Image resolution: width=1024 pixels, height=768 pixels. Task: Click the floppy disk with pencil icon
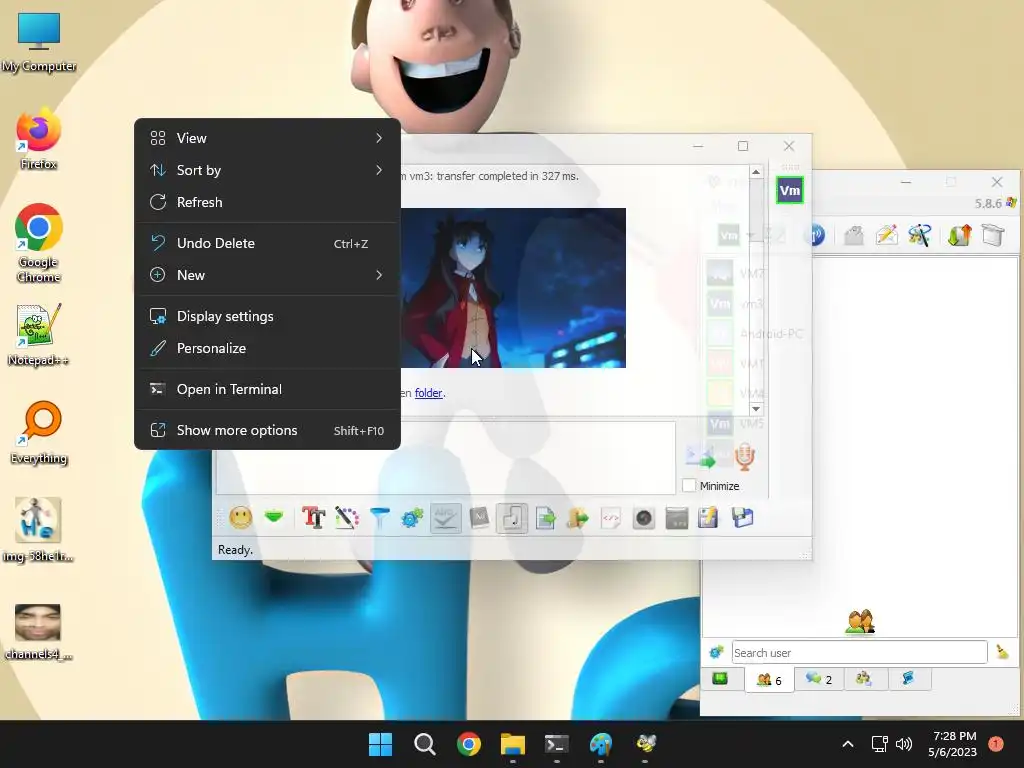tap(709, 518)
